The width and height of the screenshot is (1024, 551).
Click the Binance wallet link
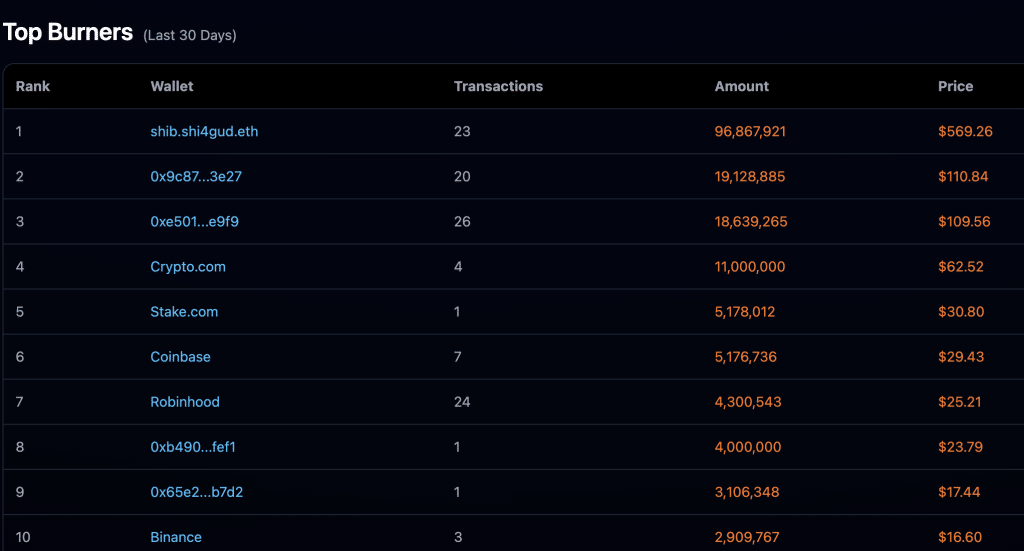pyautogui.click(x=176, y=537)
